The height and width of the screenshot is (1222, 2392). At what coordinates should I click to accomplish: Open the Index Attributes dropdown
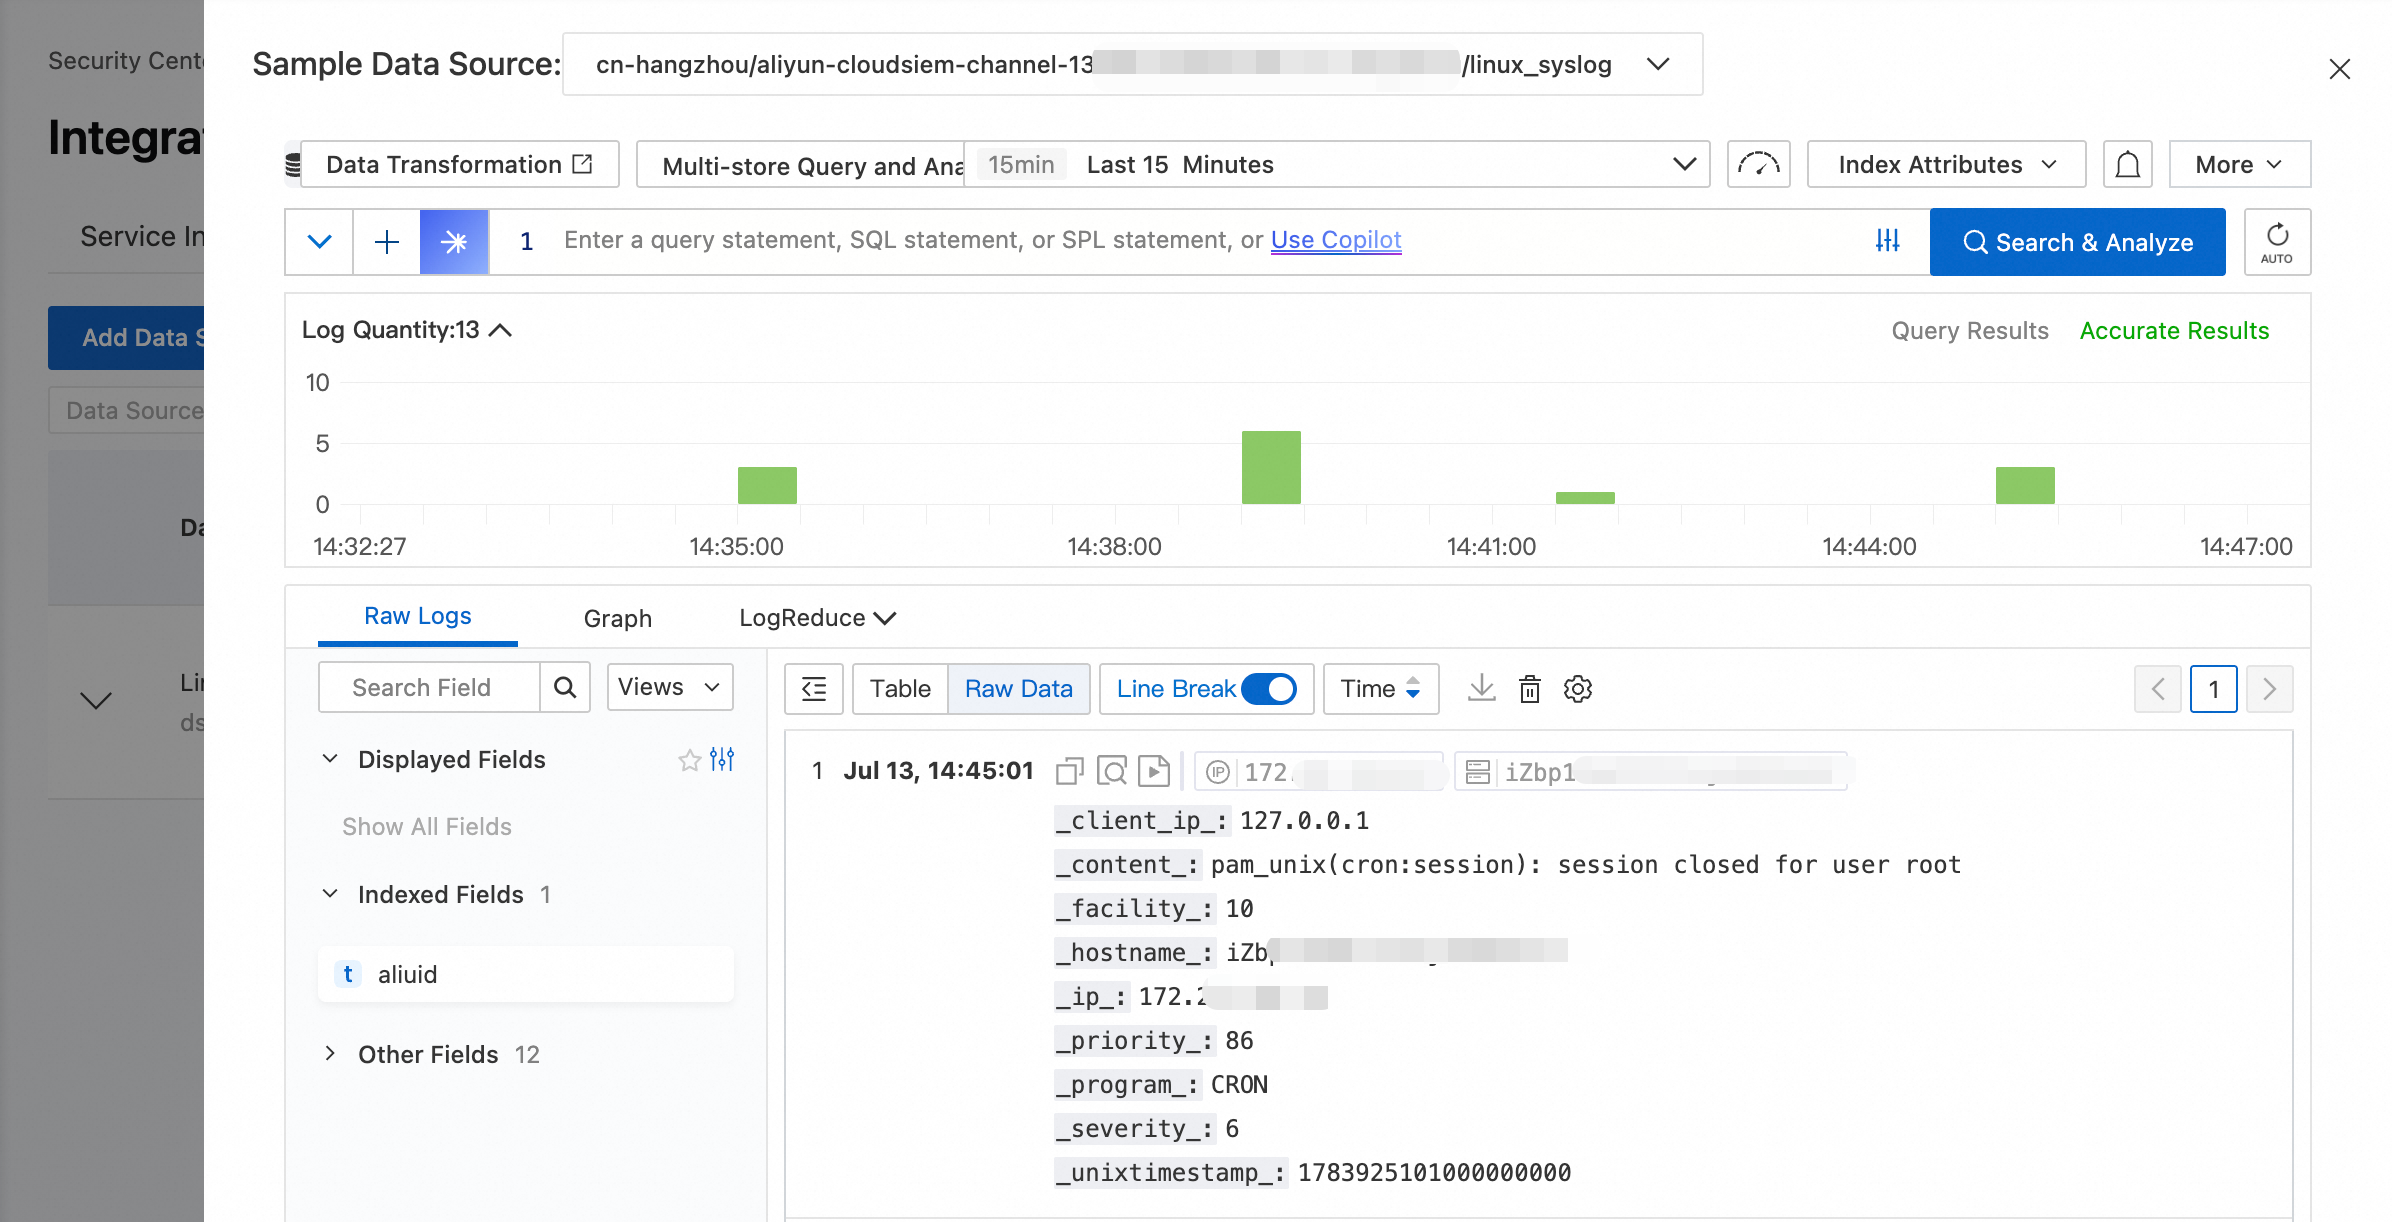coord(1946,164)
